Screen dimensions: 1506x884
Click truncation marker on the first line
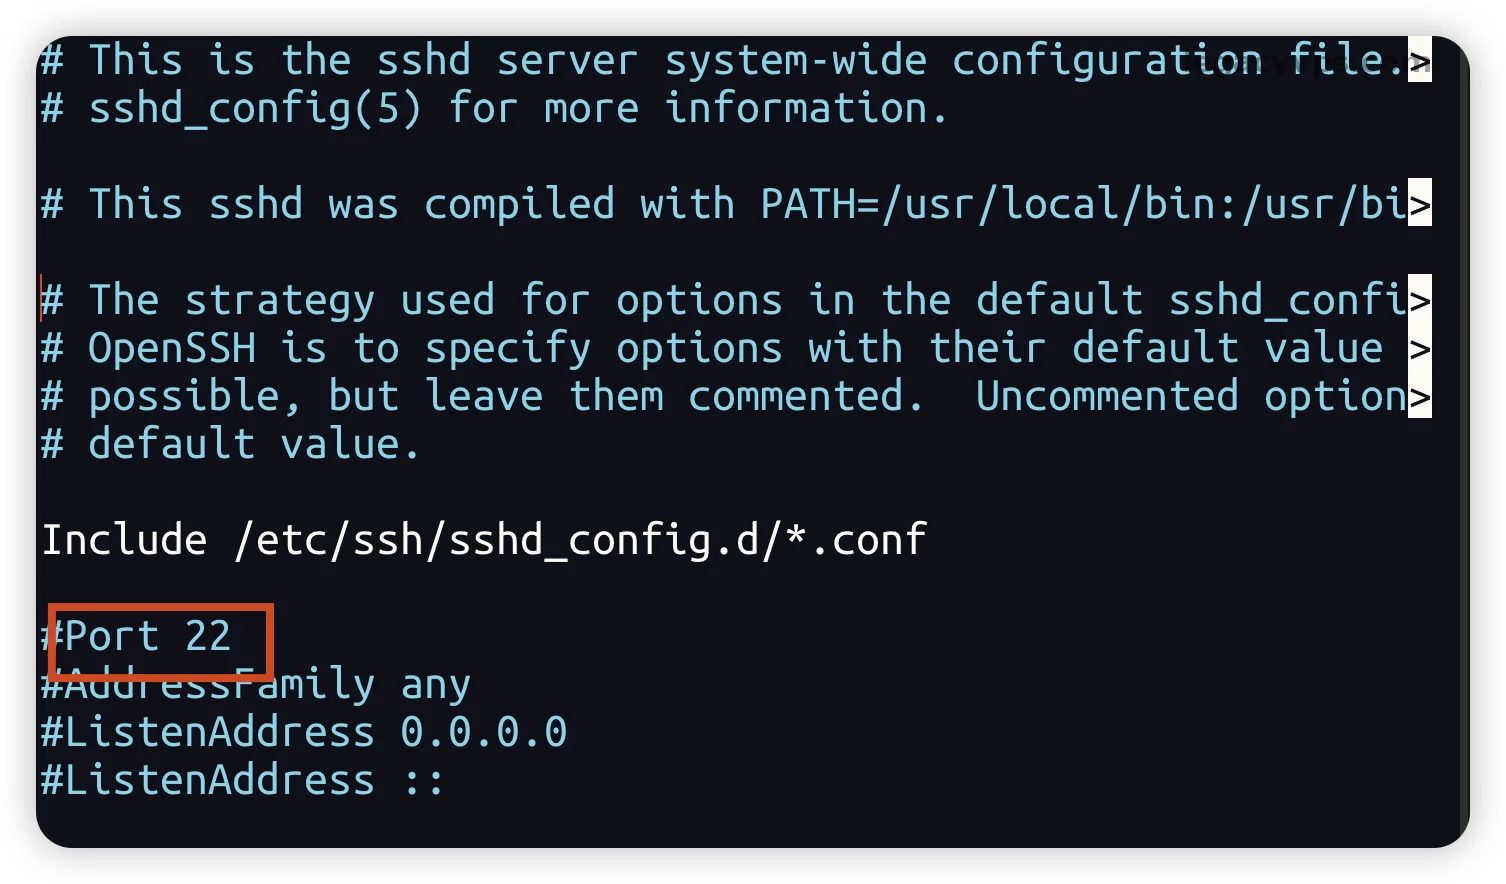pos(1419,61)
